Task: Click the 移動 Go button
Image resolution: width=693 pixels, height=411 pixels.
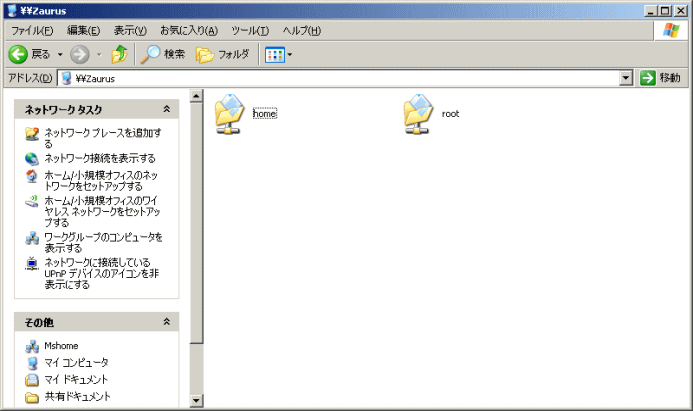Action: [x=660, y=78]
